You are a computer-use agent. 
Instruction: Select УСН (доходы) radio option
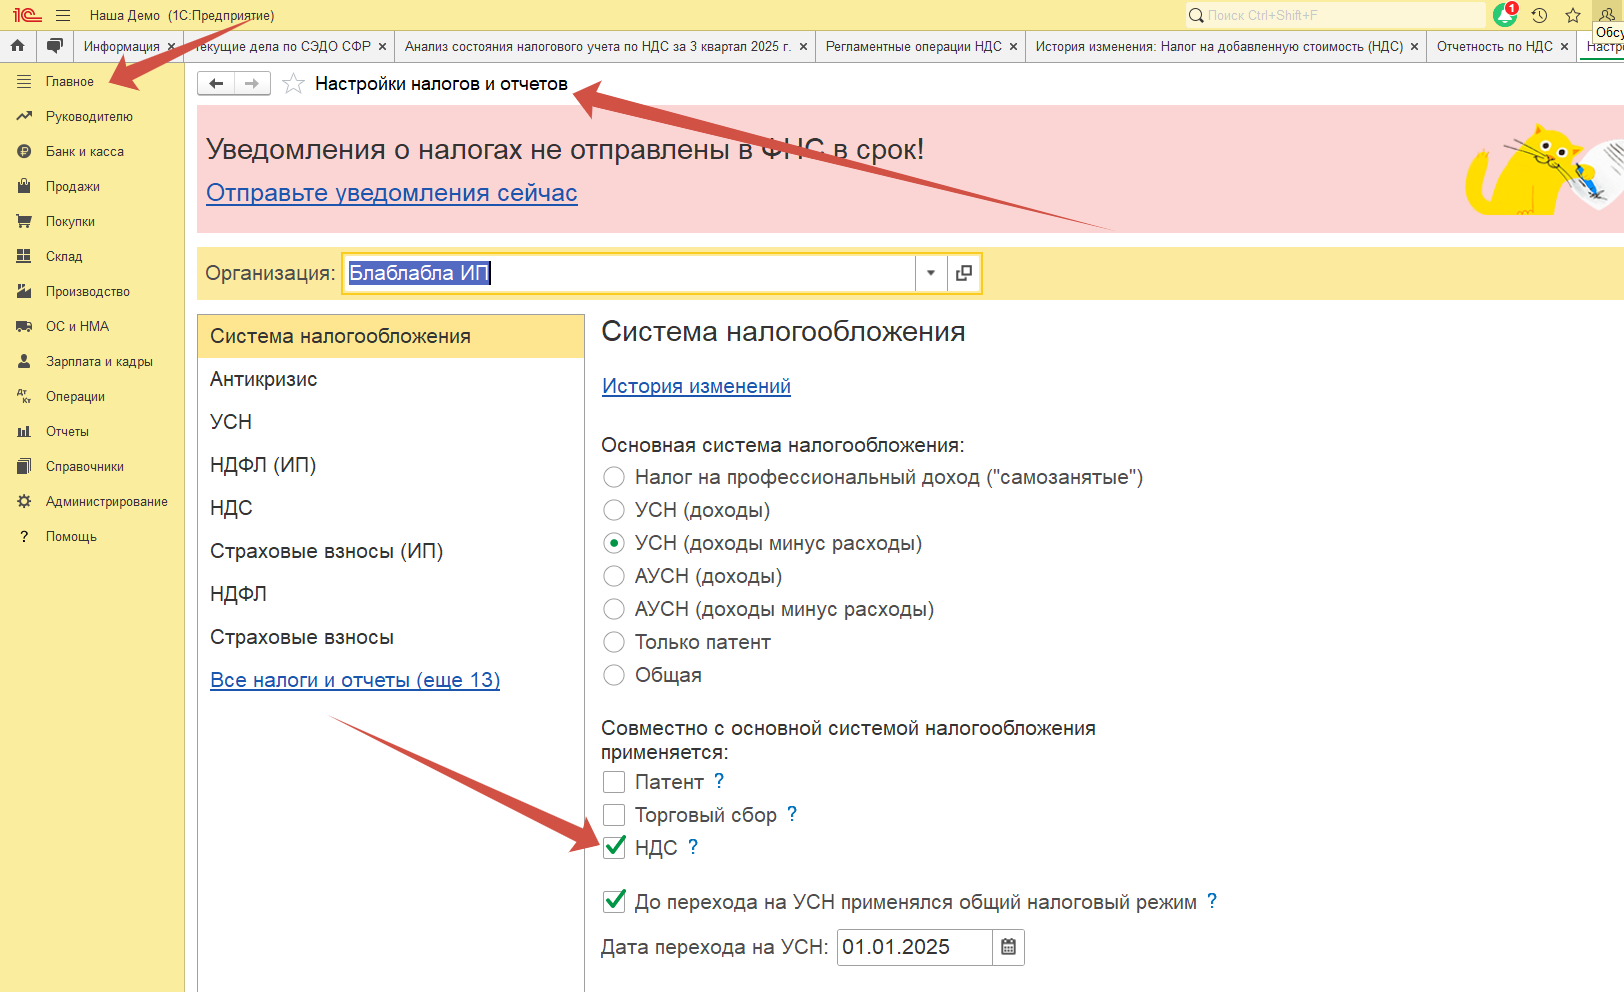pos(614,510)
